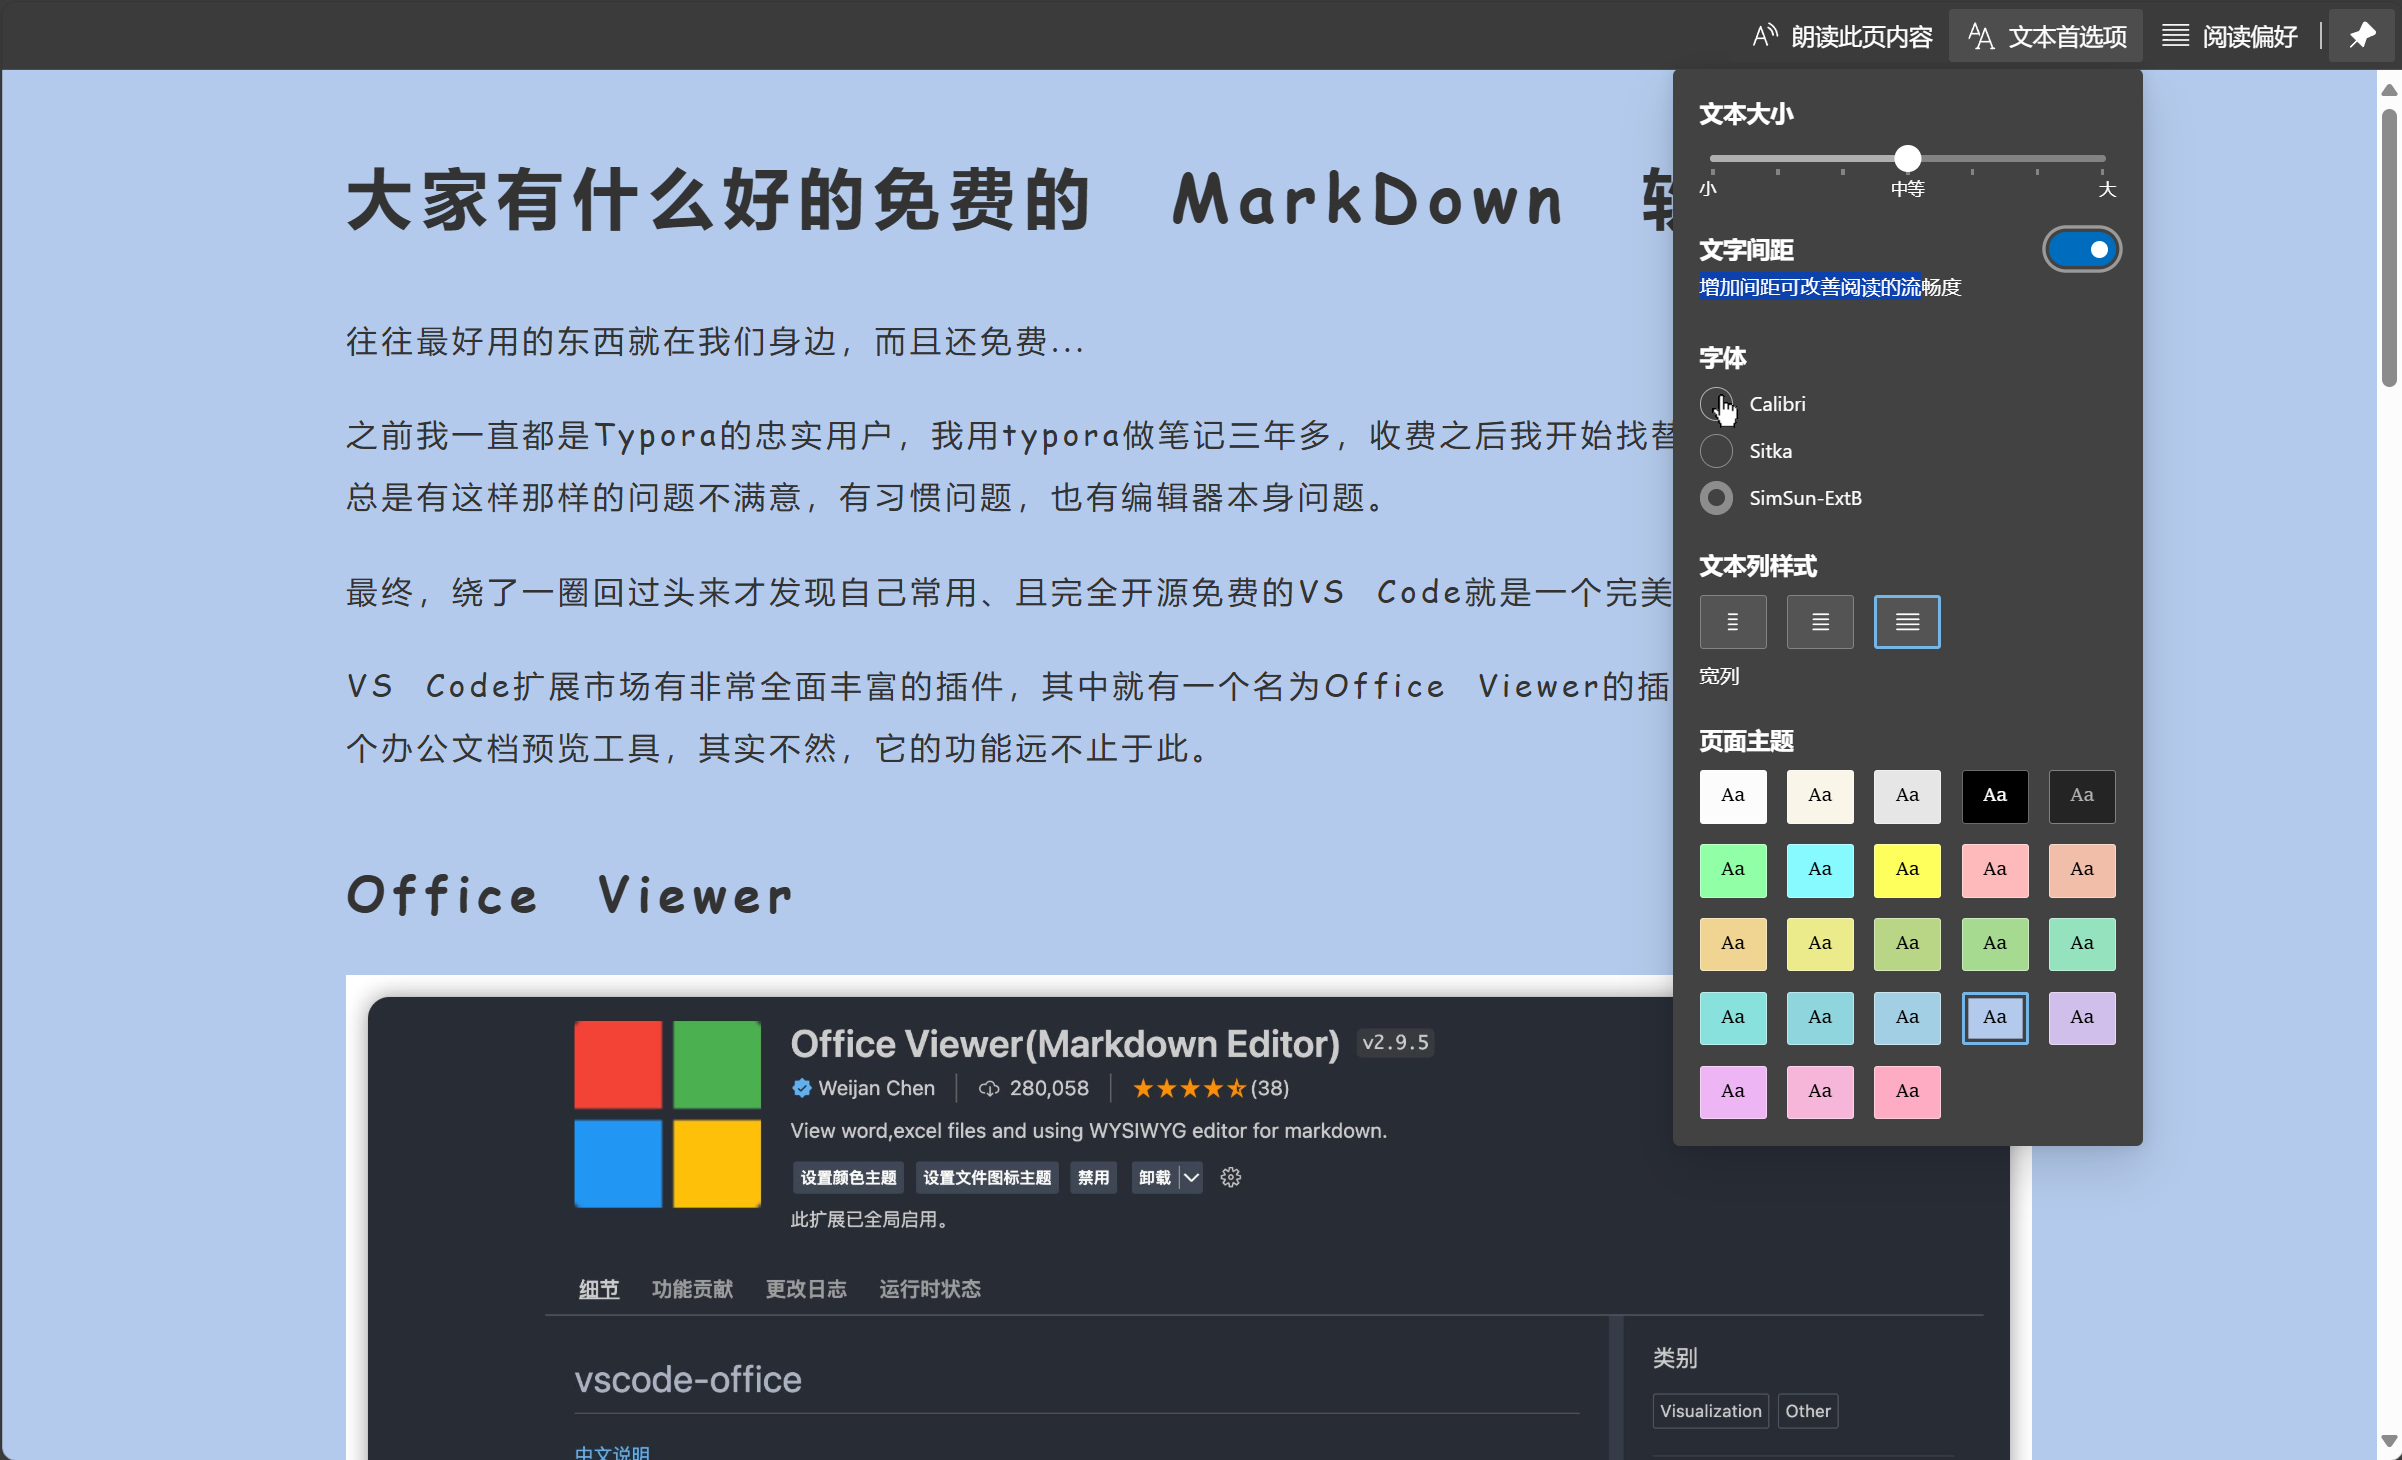Click the 禁用 button
The width and height of the screenshot is (2402, 1460).
pos(1093,1177)
